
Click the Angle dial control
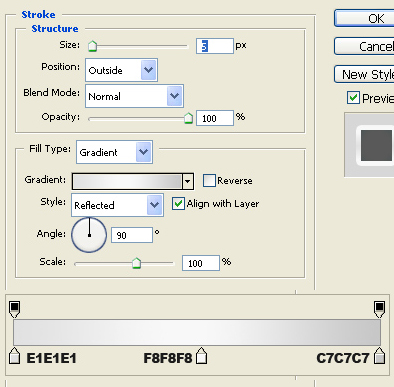coord(89,235)
